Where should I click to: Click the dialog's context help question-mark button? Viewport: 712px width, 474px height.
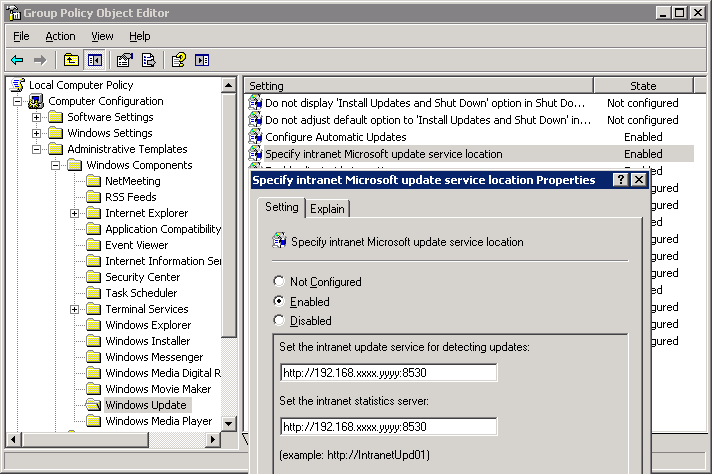pos(620,180)
